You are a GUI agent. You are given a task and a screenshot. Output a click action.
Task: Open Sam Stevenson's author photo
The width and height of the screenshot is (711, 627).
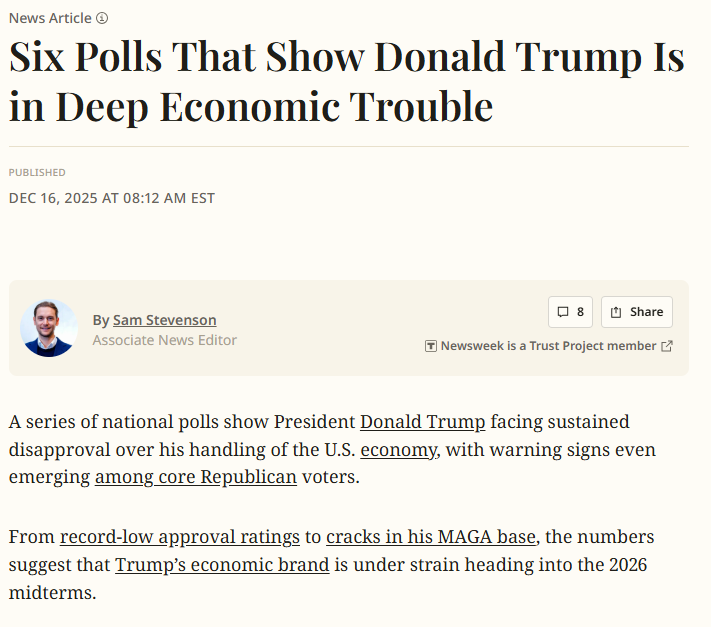48,328
